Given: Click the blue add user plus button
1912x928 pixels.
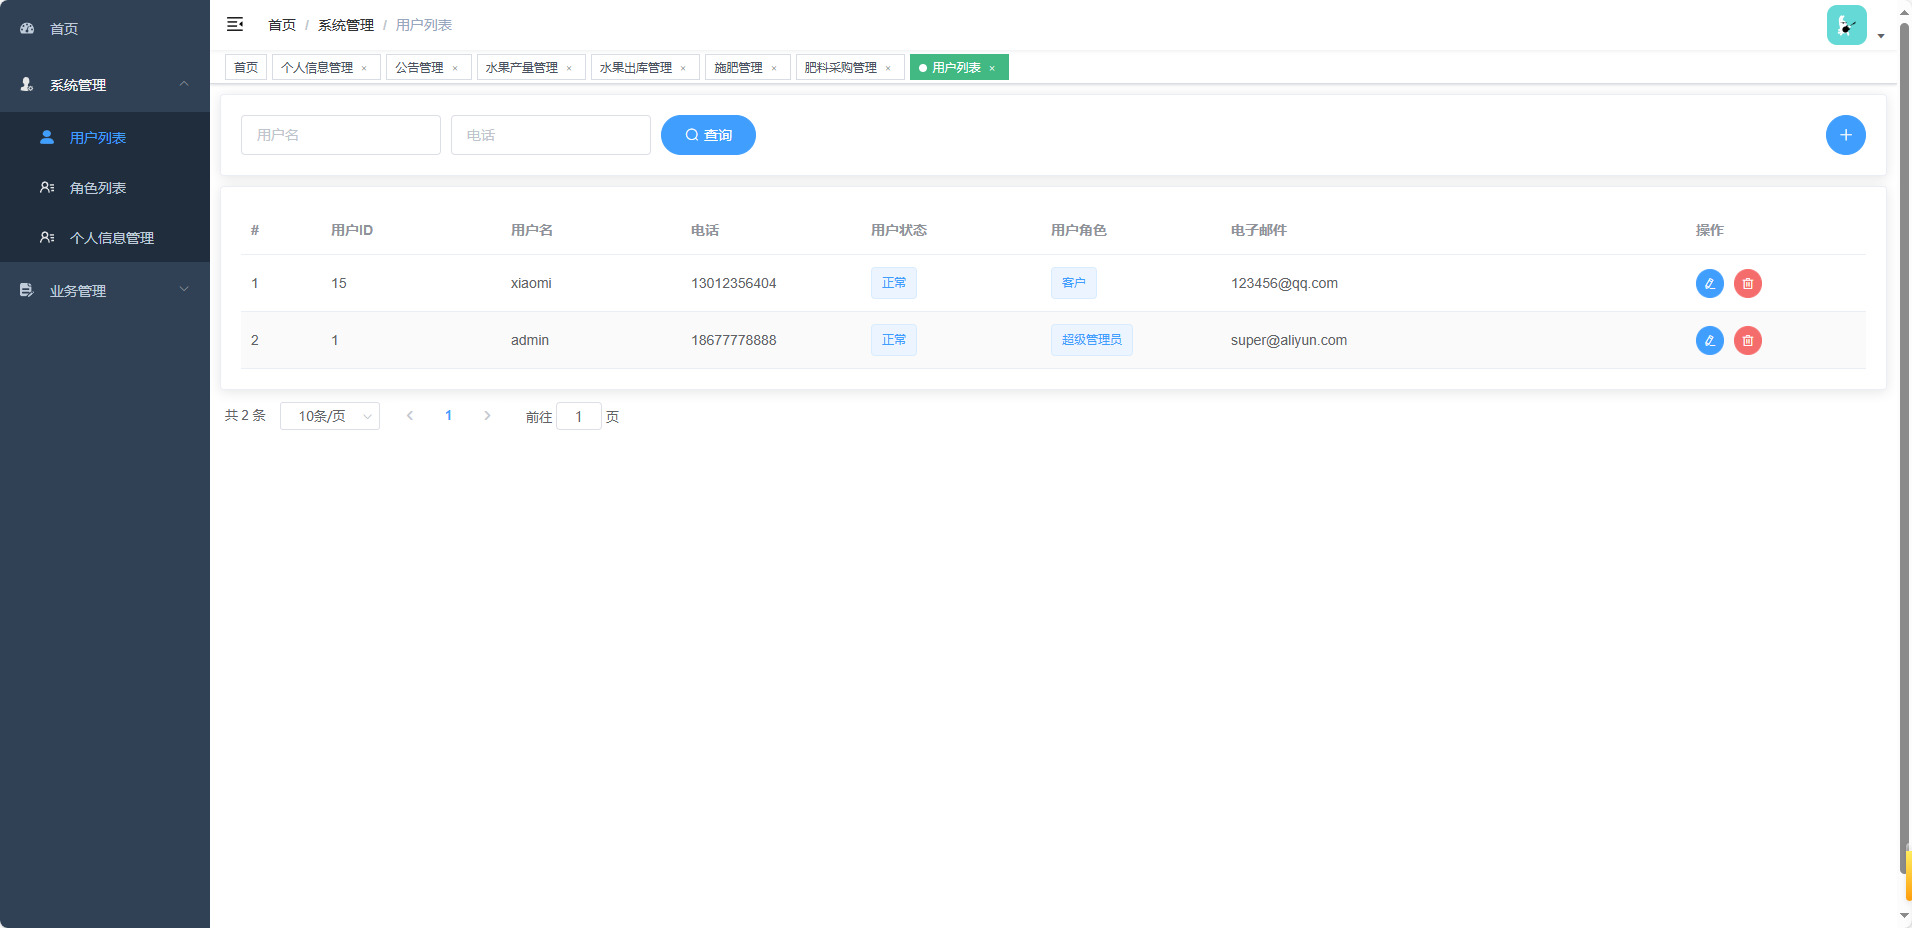Looking at the screenshot, I should (x=1845, y=135).
